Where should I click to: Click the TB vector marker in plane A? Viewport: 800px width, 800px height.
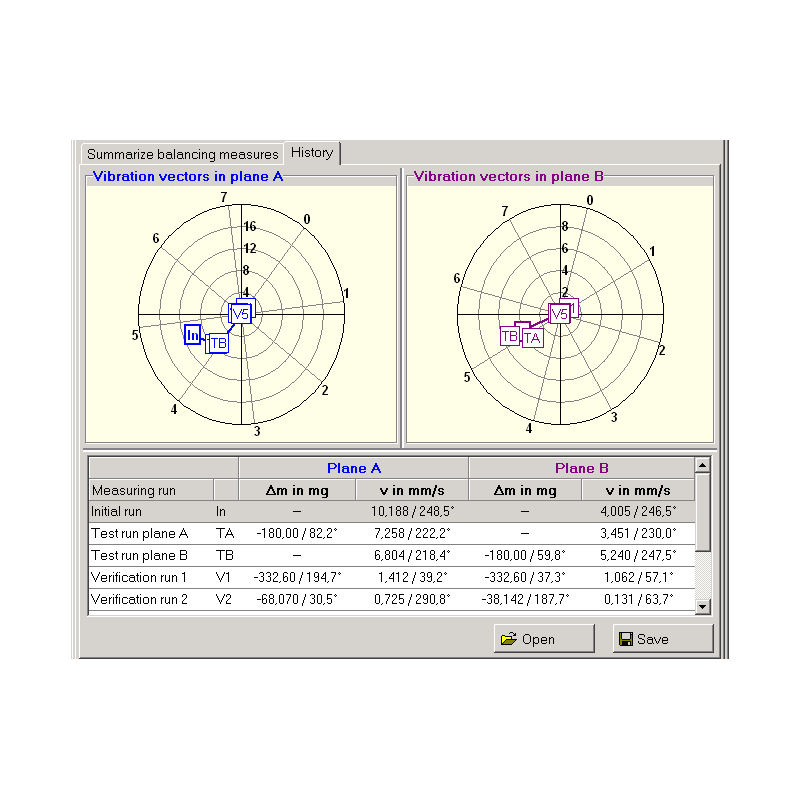[217, 343]
